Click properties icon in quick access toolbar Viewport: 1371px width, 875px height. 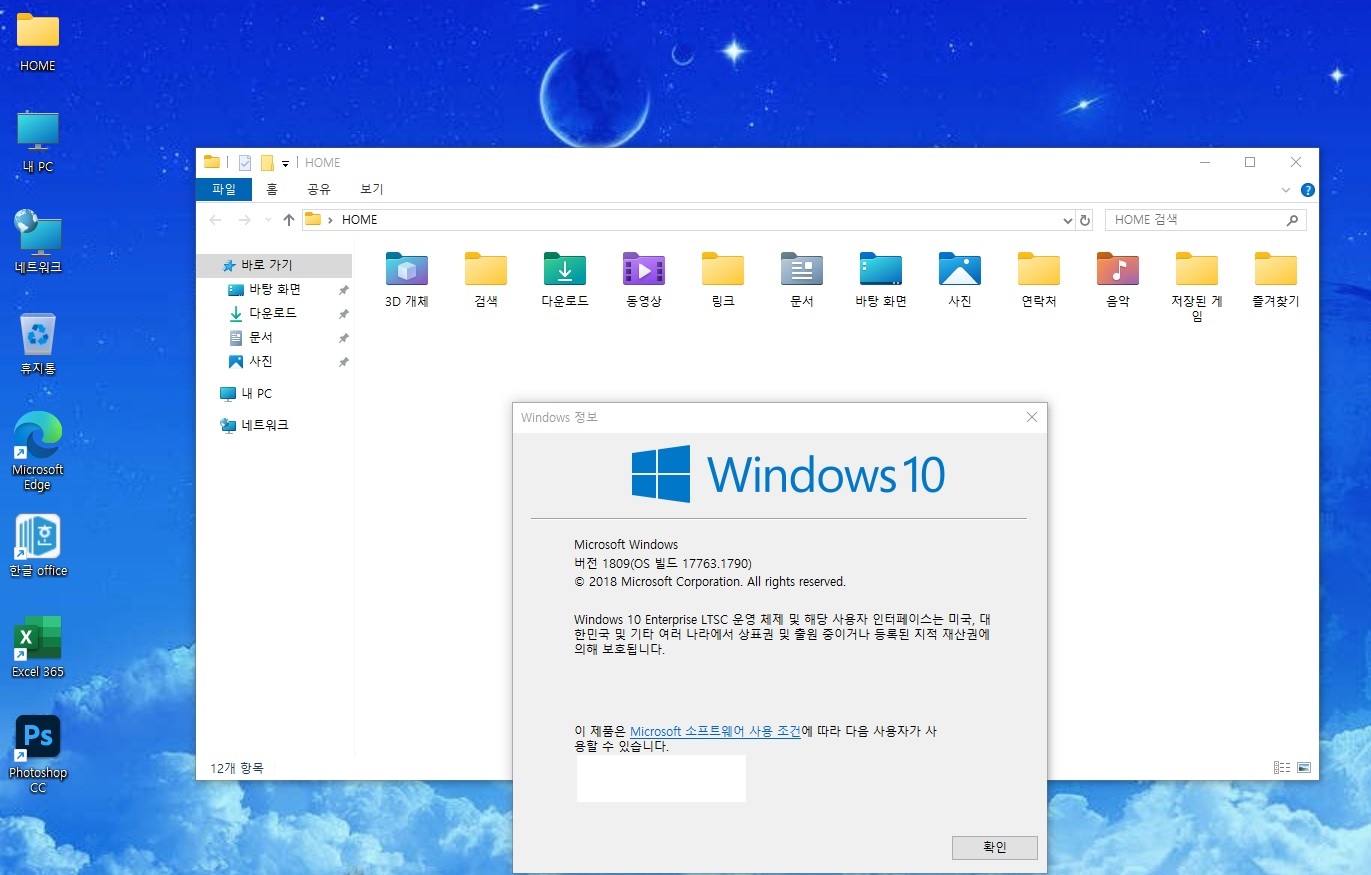(245, 163)
